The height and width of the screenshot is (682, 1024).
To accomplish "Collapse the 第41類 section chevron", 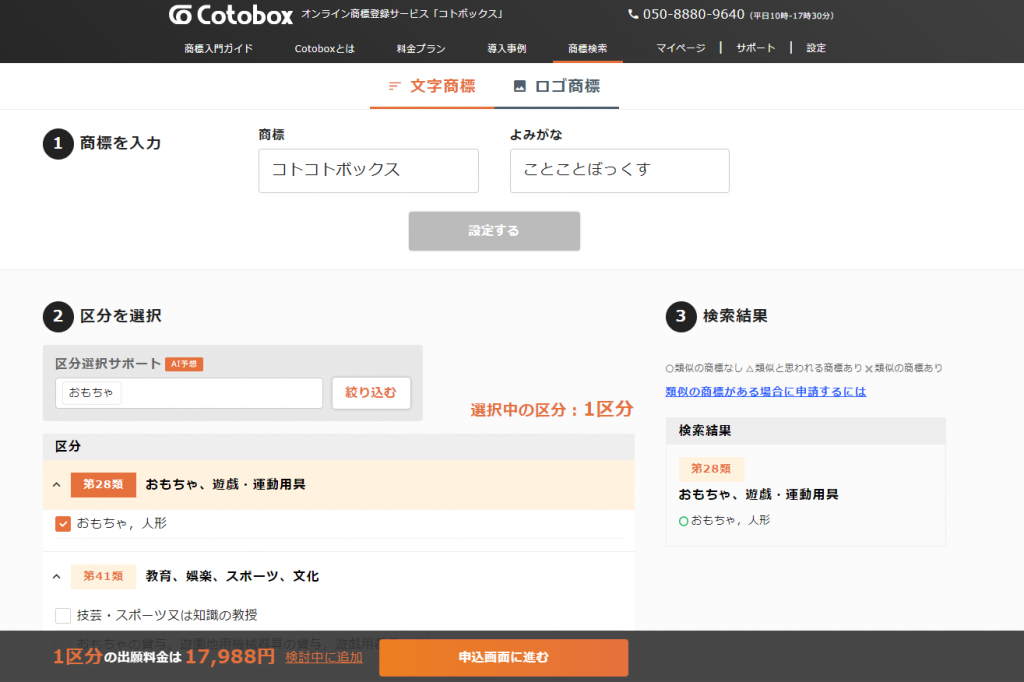I will coord(57,576).
